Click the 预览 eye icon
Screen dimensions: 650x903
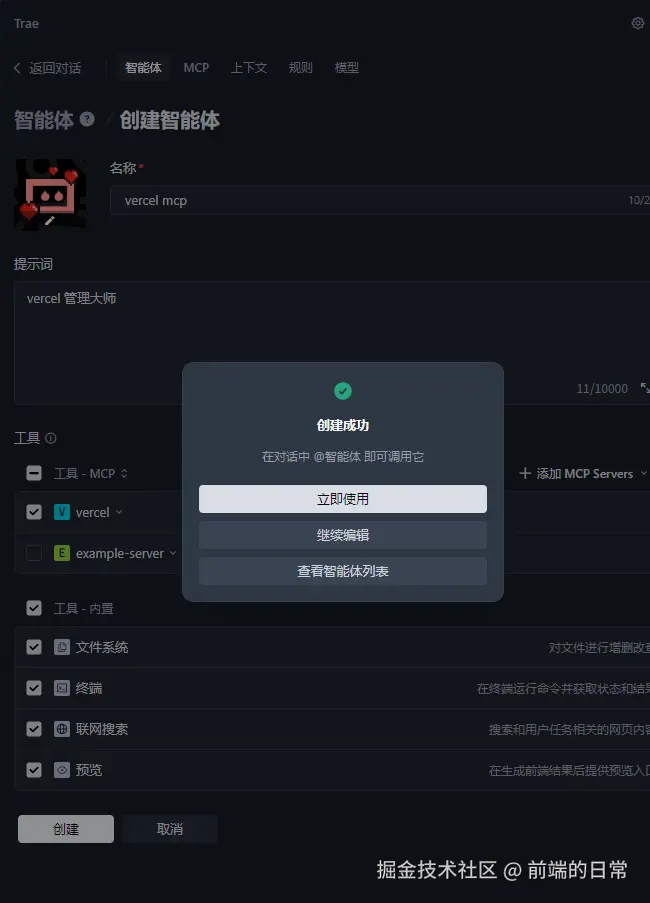point(62,769)
